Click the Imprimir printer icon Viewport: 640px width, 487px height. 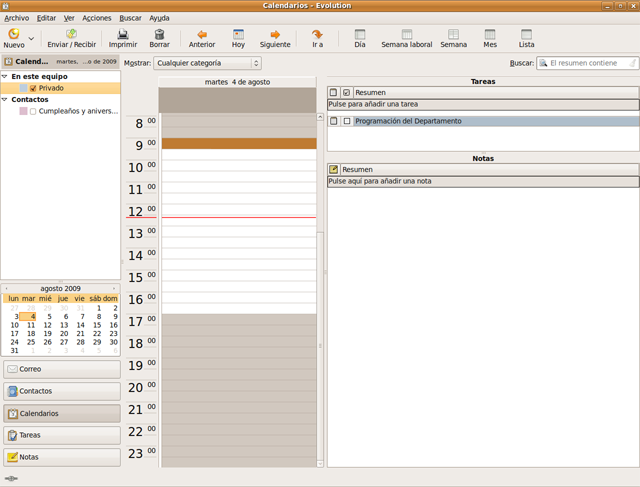click(122, 34)
